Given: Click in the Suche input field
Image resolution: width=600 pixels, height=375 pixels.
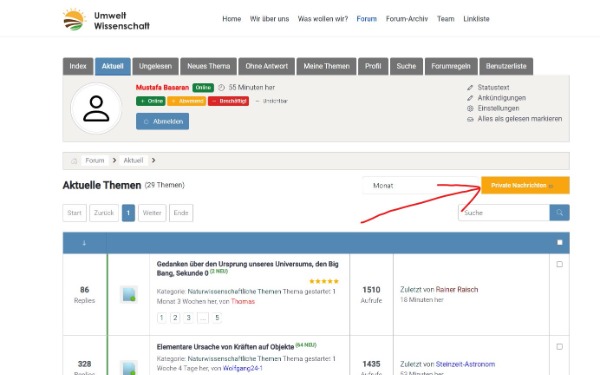Looking at the screenshot, I should tap(504, 213).
